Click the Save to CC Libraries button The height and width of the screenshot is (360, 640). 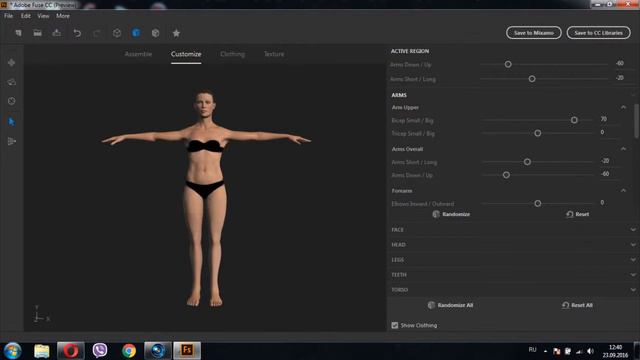click(x=598, y=33)
